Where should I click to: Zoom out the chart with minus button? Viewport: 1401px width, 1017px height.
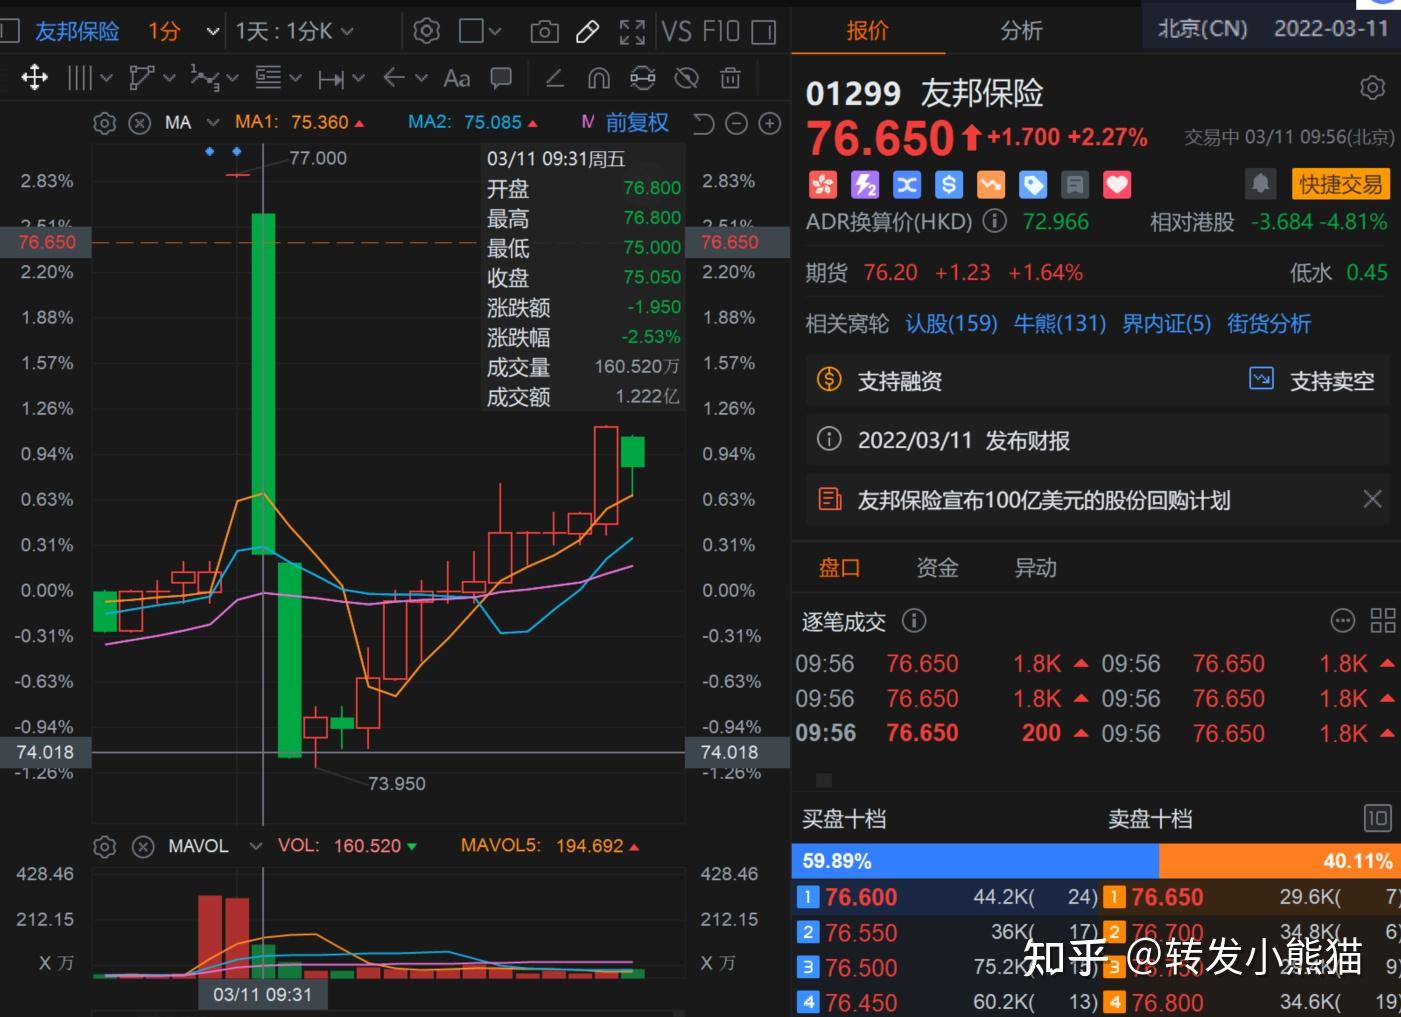pyautogui.click(x=737, y=124)
